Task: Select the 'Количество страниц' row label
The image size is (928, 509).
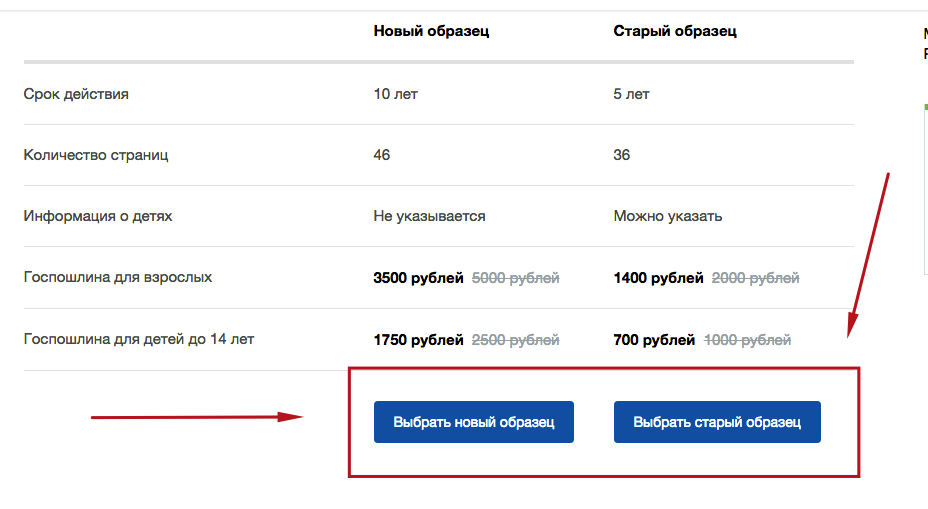Action: (x=96, y=155)
